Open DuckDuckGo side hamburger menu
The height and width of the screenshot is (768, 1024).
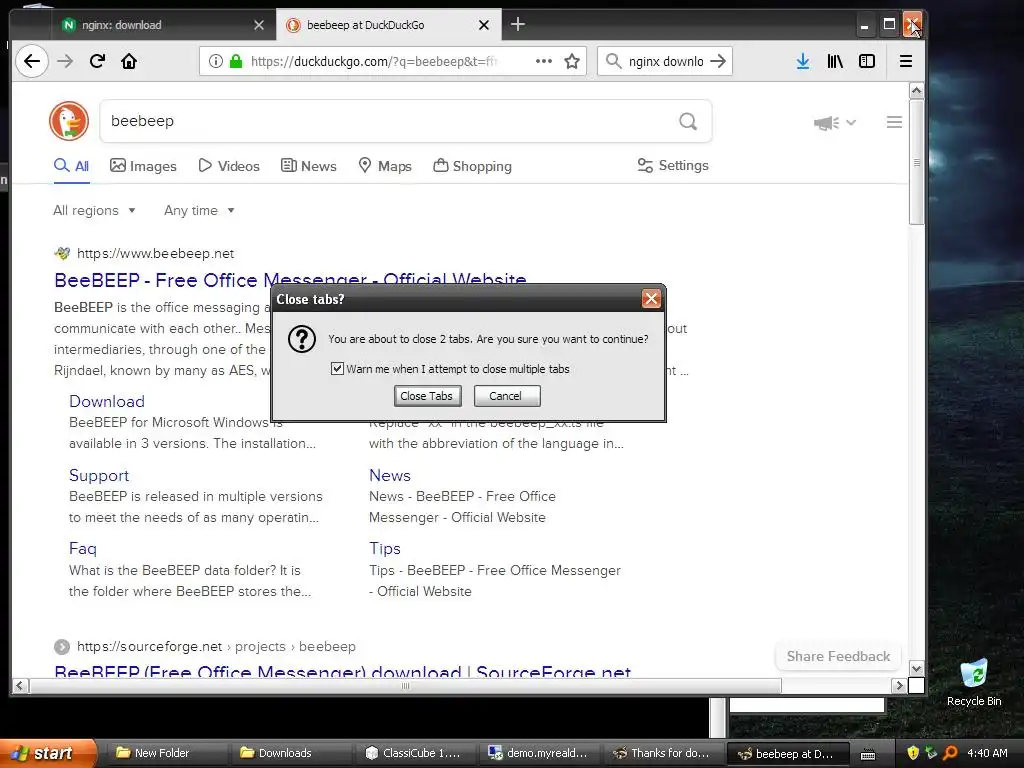(x=894, y=122)
